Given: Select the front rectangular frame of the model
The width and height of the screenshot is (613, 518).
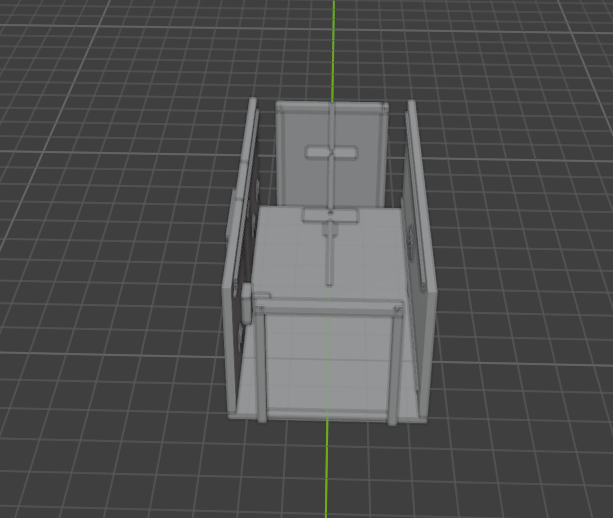Looking at the screenshot, I should click(328, 362).
